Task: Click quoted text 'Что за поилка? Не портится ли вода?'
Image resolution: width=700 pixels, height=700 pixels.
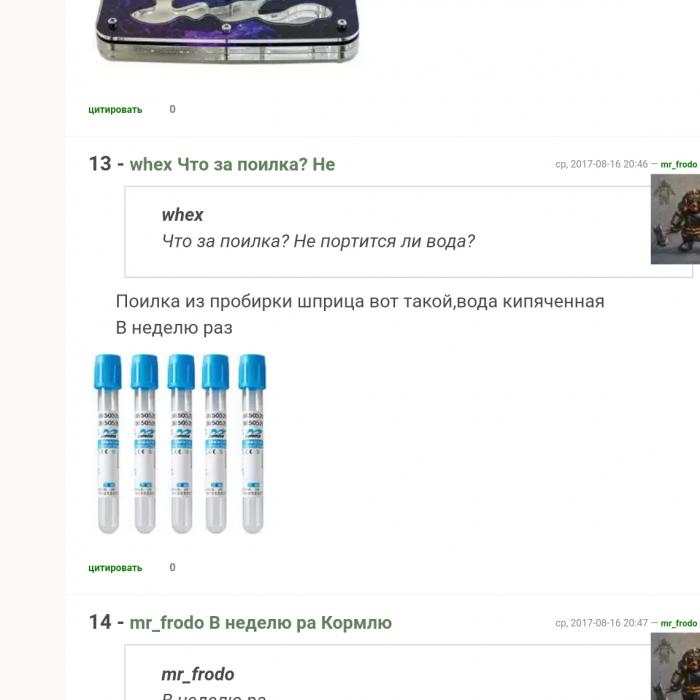Action: tap(318, 241)
